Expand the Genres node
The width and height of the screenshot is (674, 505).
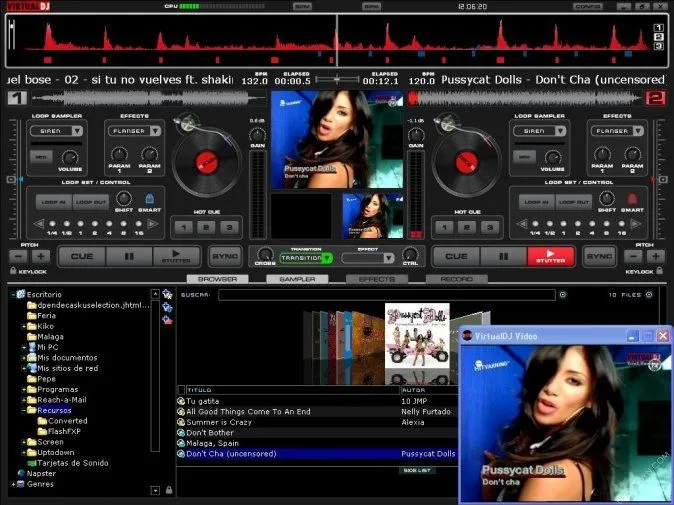coord(13,484)
